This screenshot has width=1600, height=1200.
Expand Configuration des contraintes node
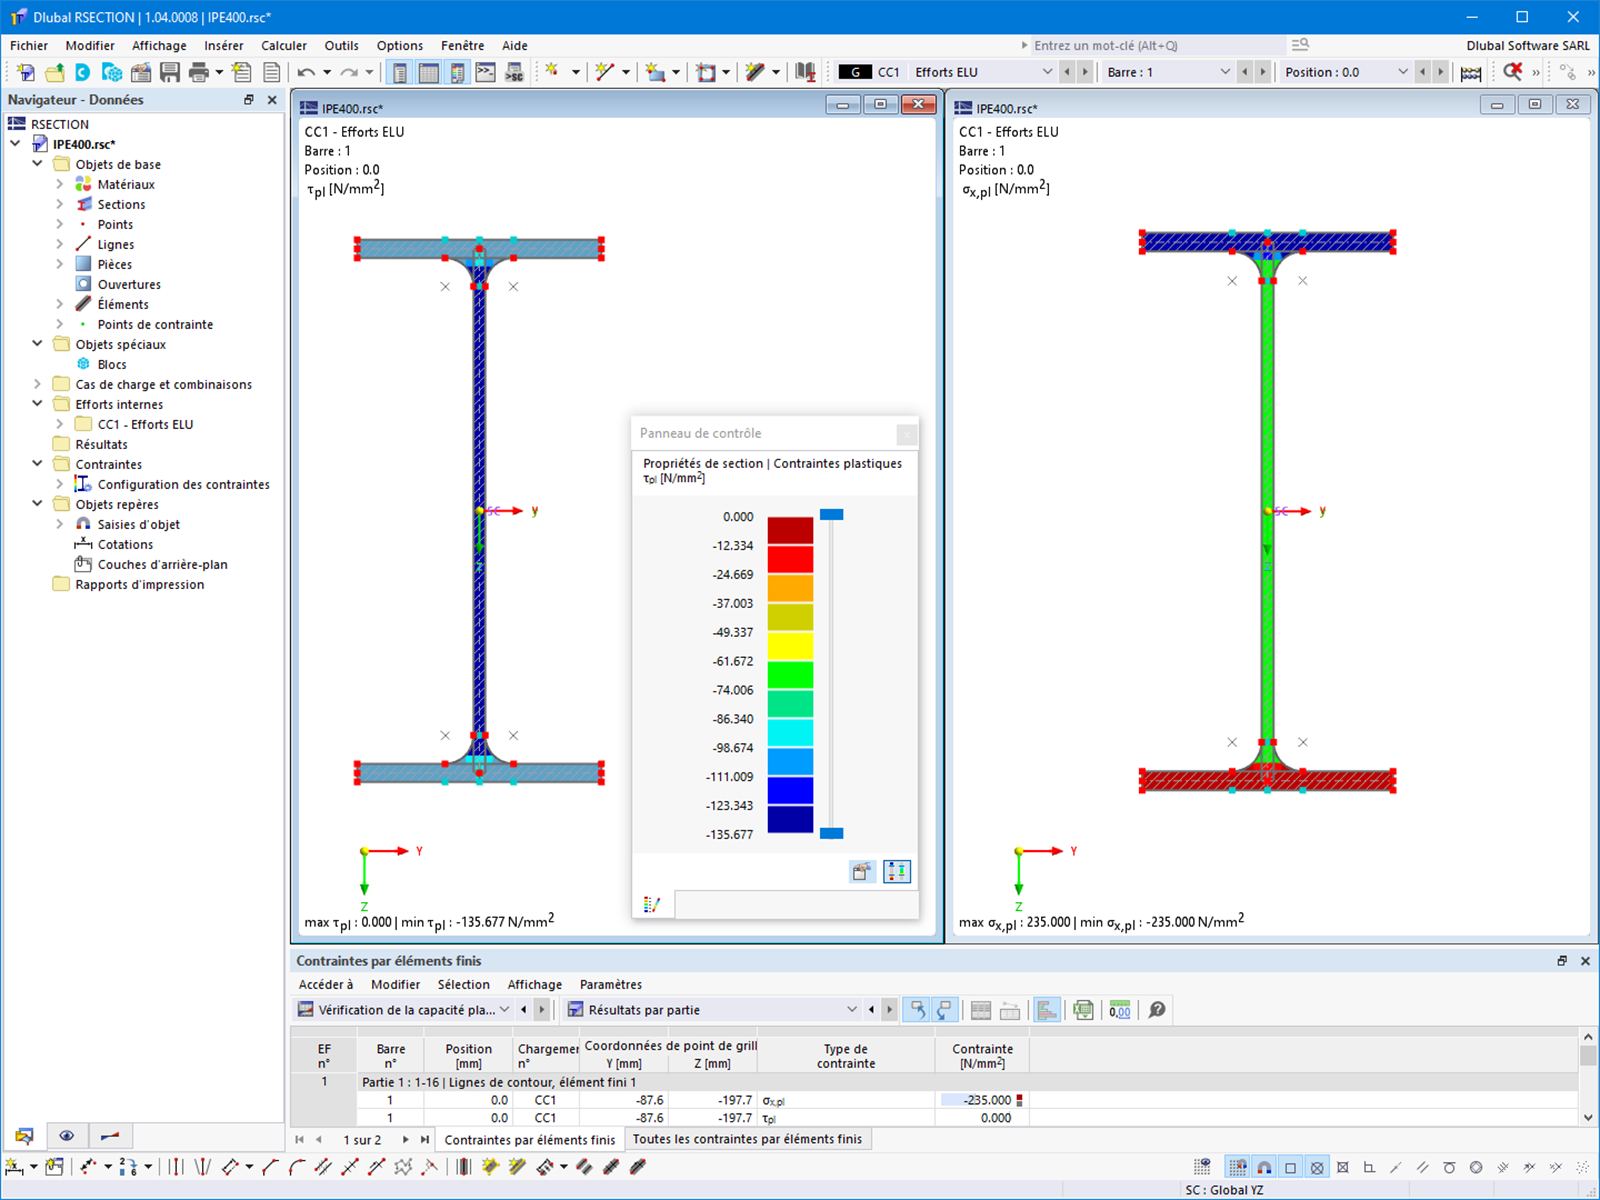[60, 484]
